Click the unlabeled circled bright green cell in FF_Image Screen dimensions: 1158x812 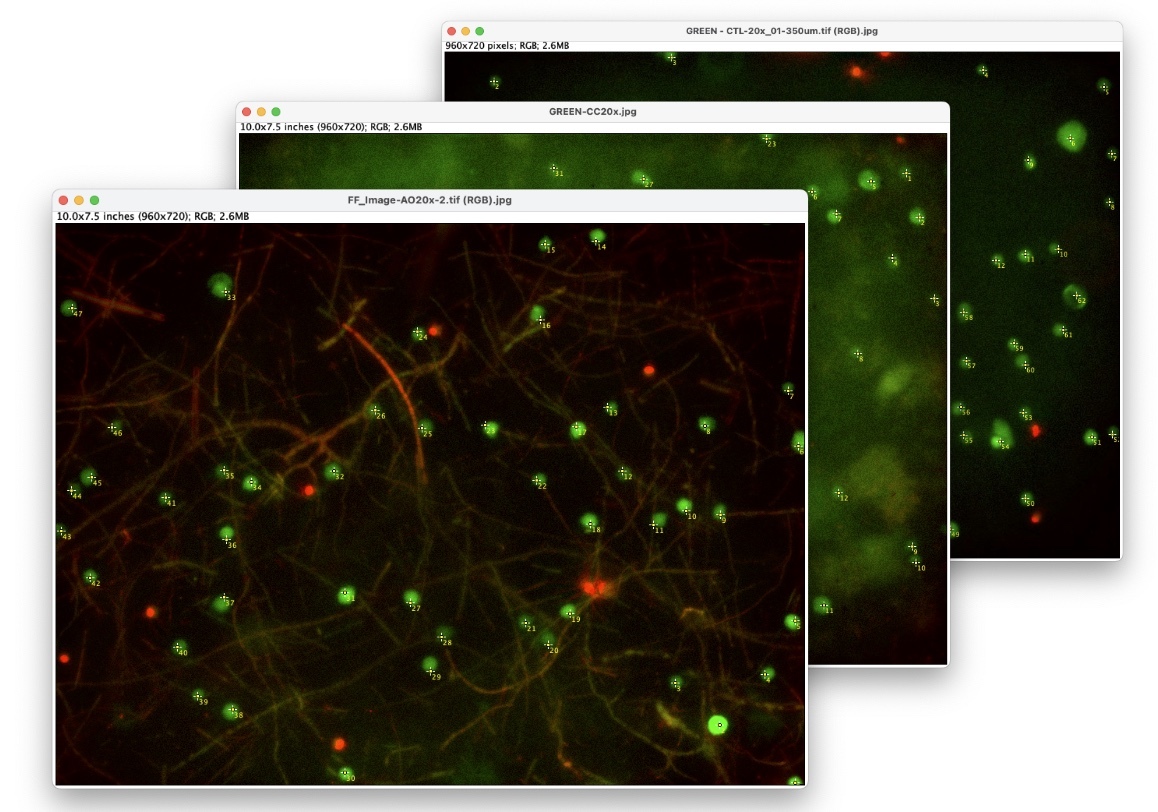click(x=718, y=725)
